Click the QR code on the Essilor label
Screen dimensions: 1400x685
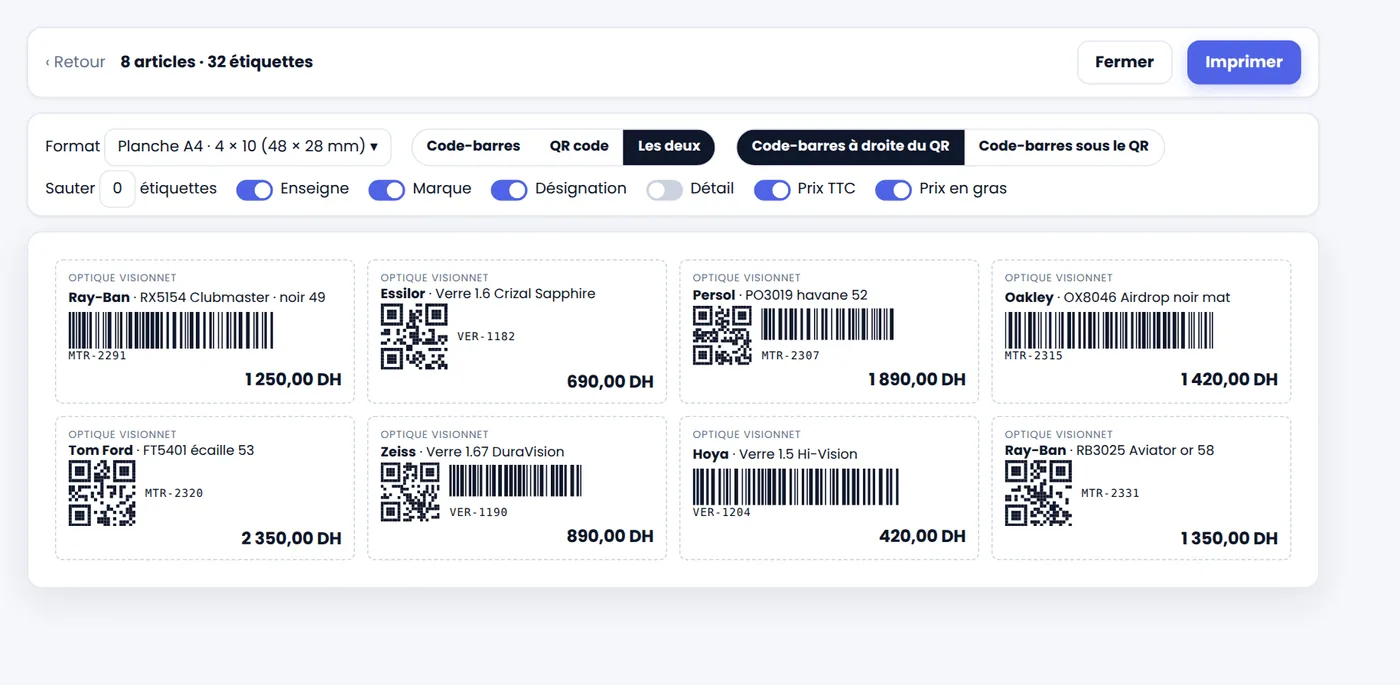[x=414, y=337]
